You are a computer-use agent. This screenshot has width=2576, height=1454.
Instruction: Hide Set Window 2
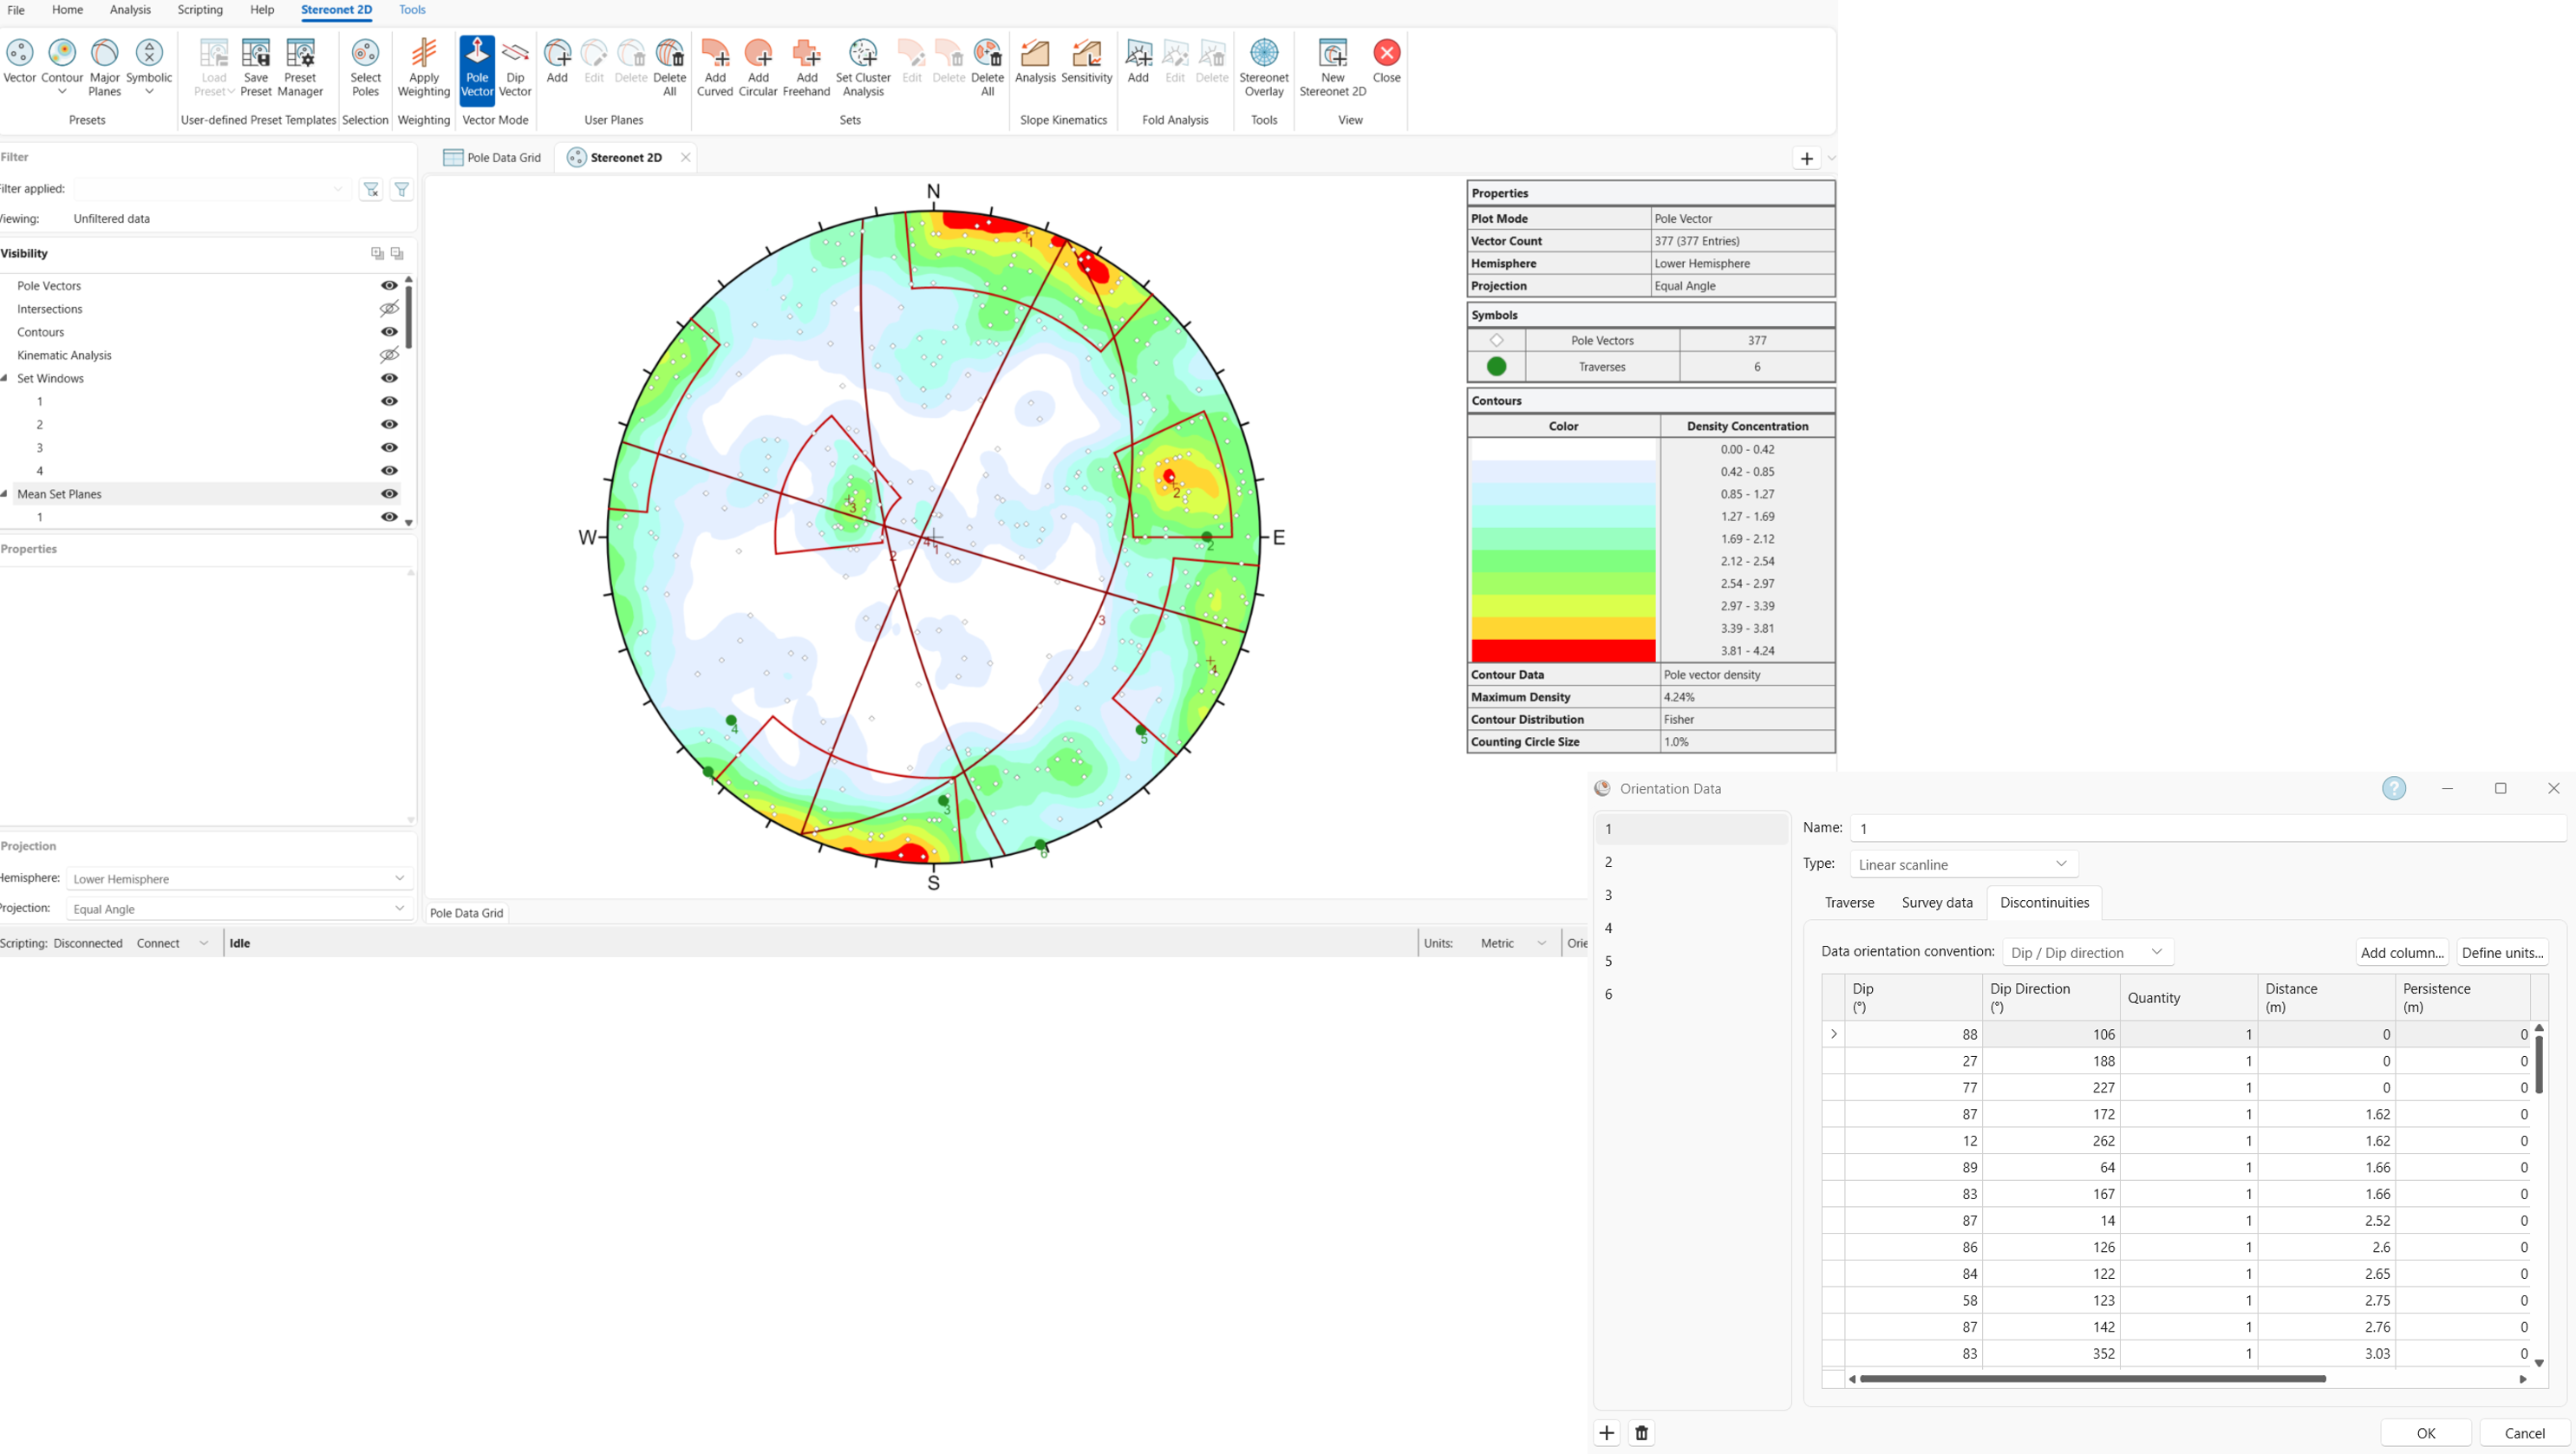pyautogui.click(x=388, y=424)
